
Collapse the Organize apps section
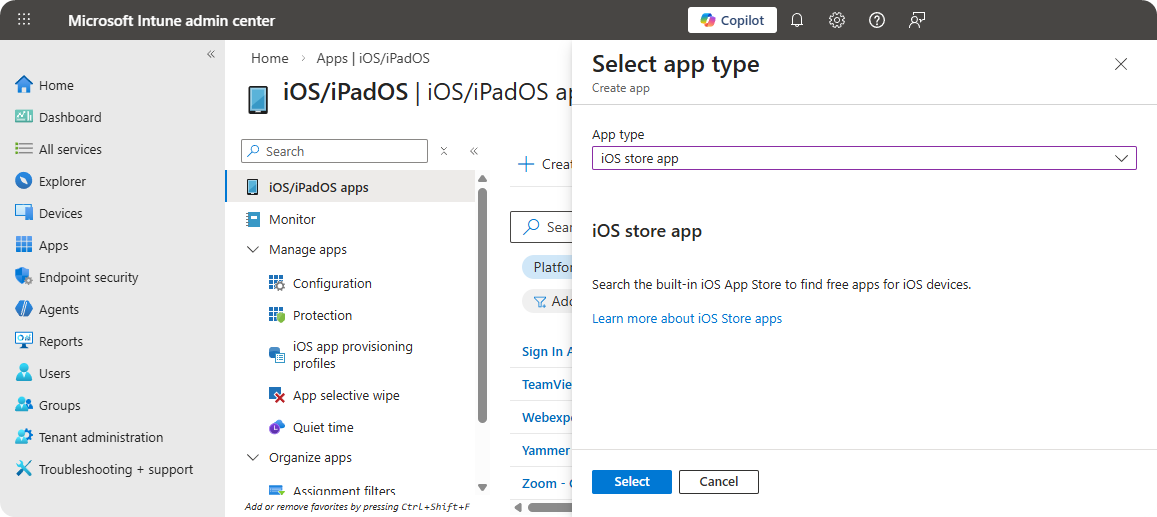pyautogui.click(x=253, y=458)
